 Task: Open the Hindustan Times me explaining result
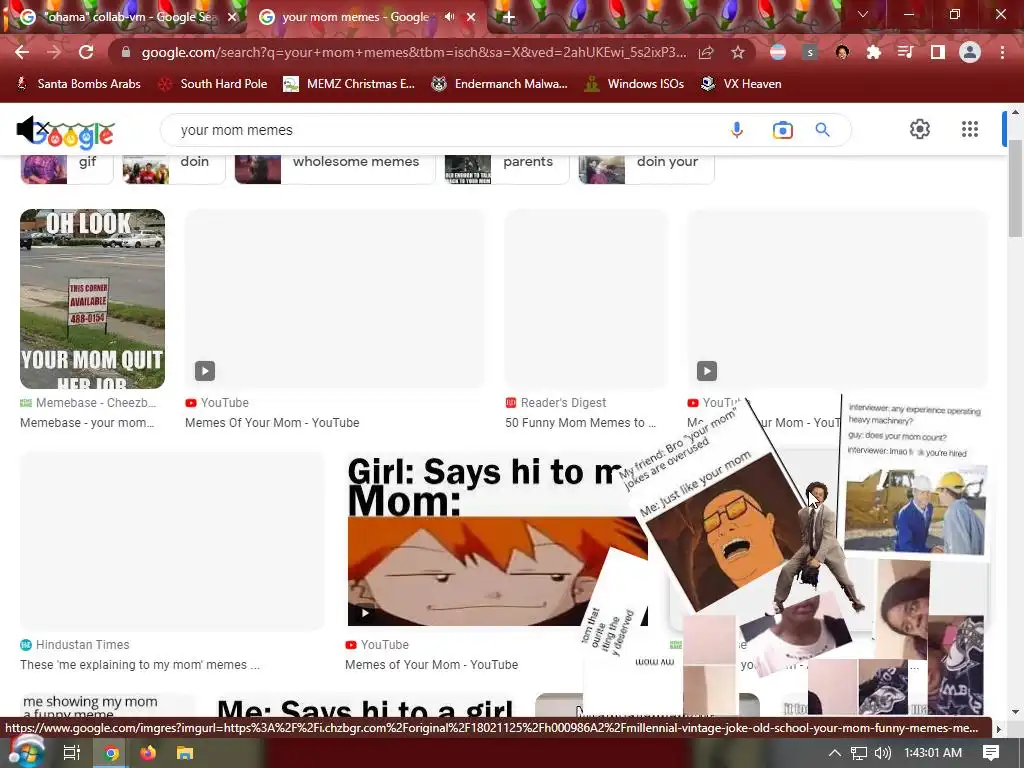172,540
